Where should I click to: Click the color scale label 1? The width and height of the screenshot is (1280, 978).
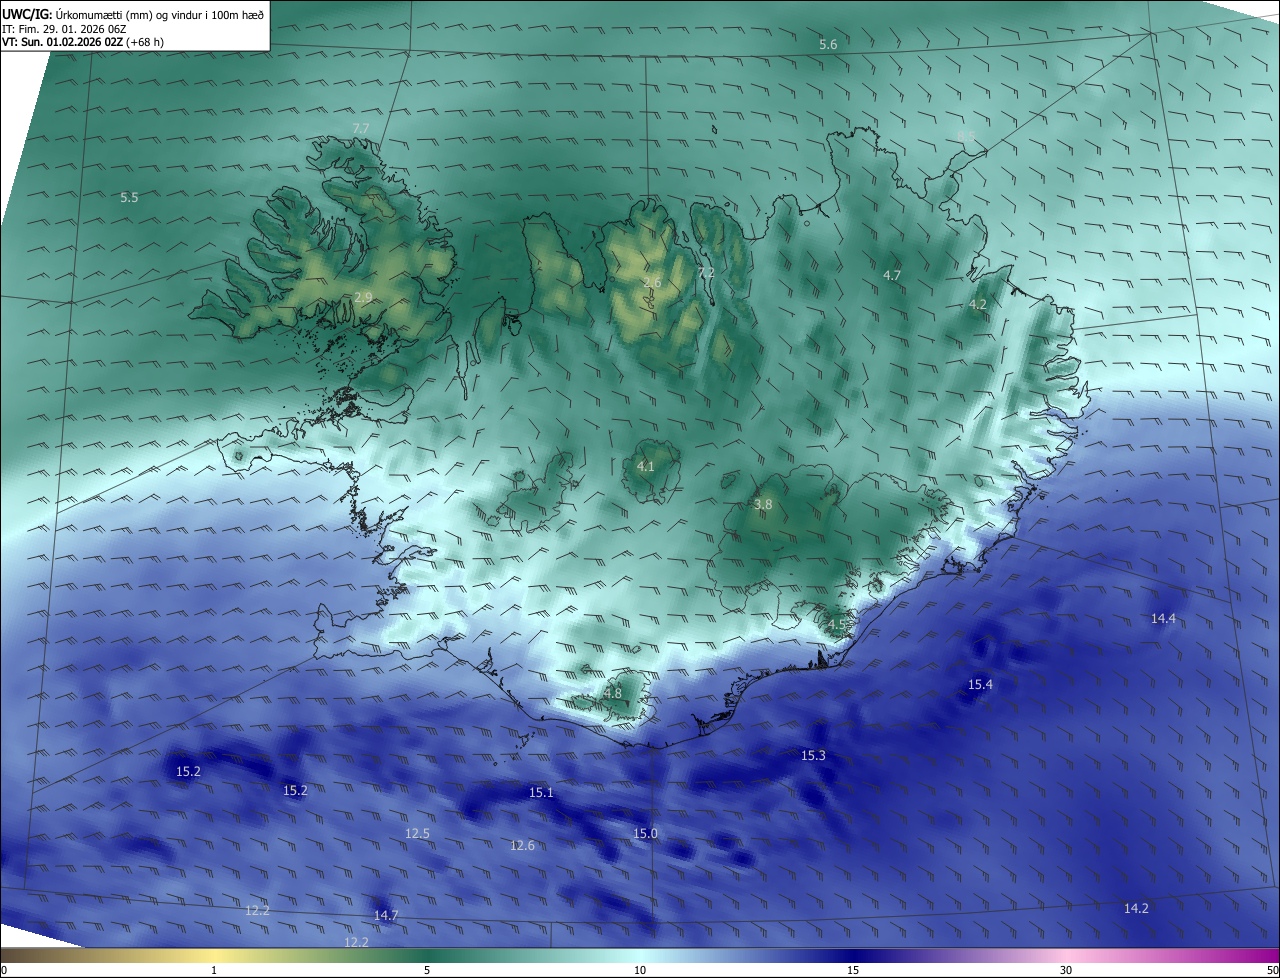pyautogui.click(x=214, y=970)
